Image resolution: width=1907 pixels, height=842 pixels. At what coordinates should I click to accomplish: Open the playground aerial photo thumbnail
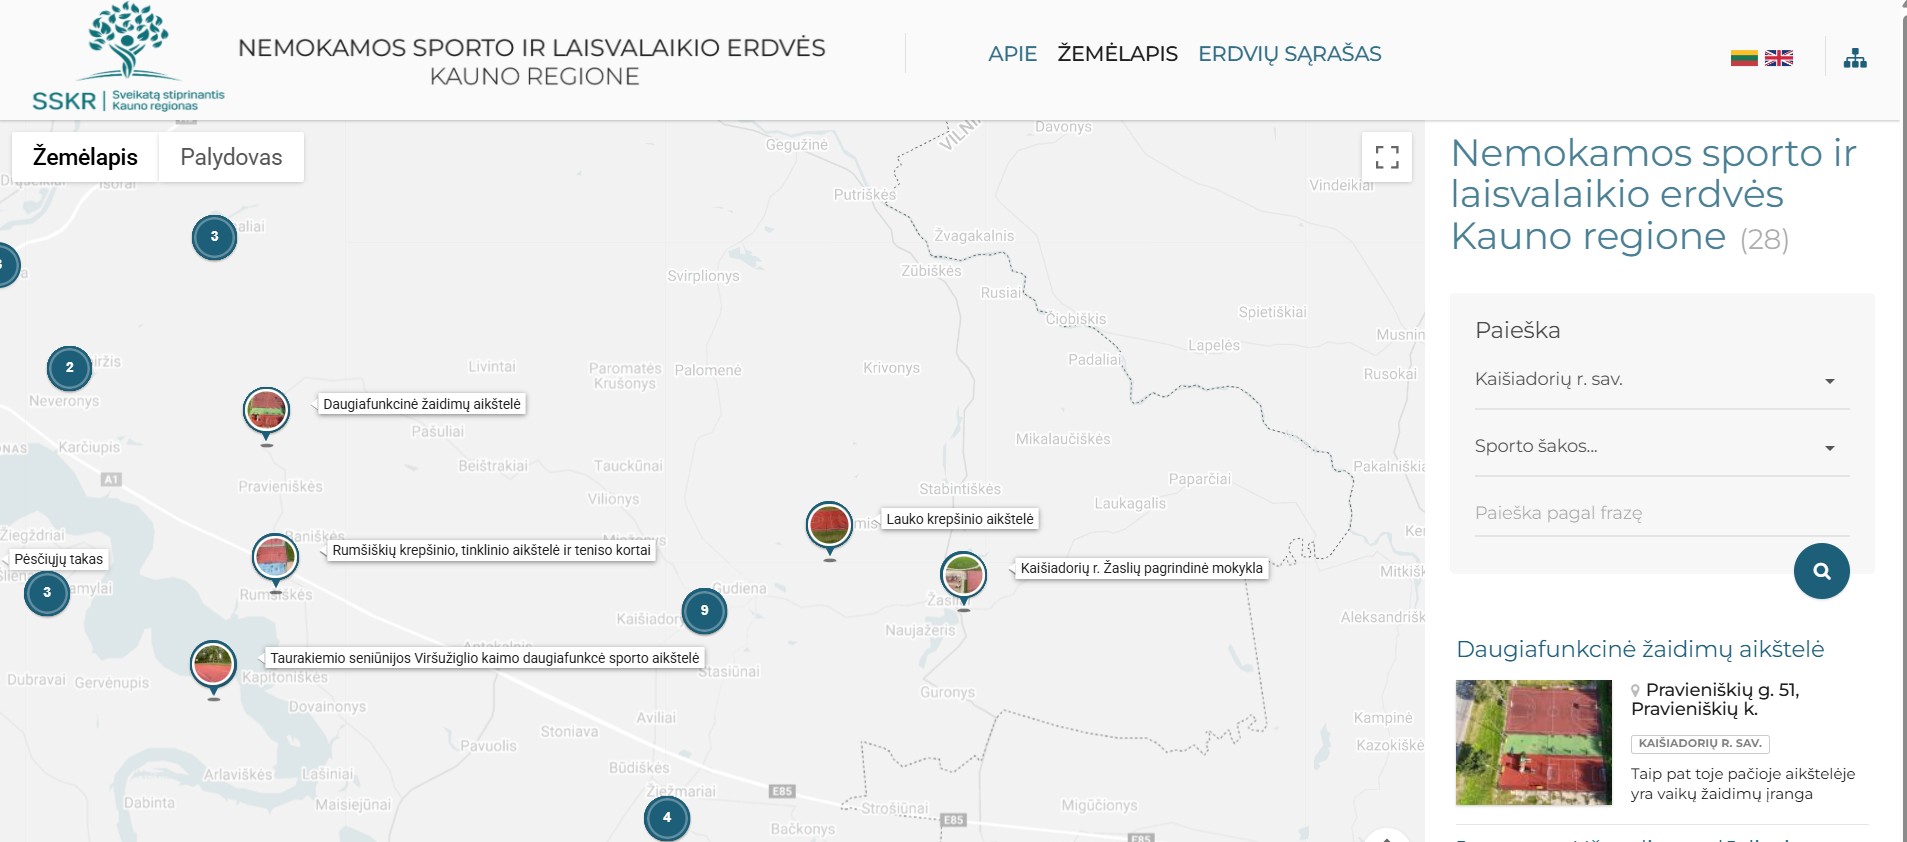[1533, 742]
